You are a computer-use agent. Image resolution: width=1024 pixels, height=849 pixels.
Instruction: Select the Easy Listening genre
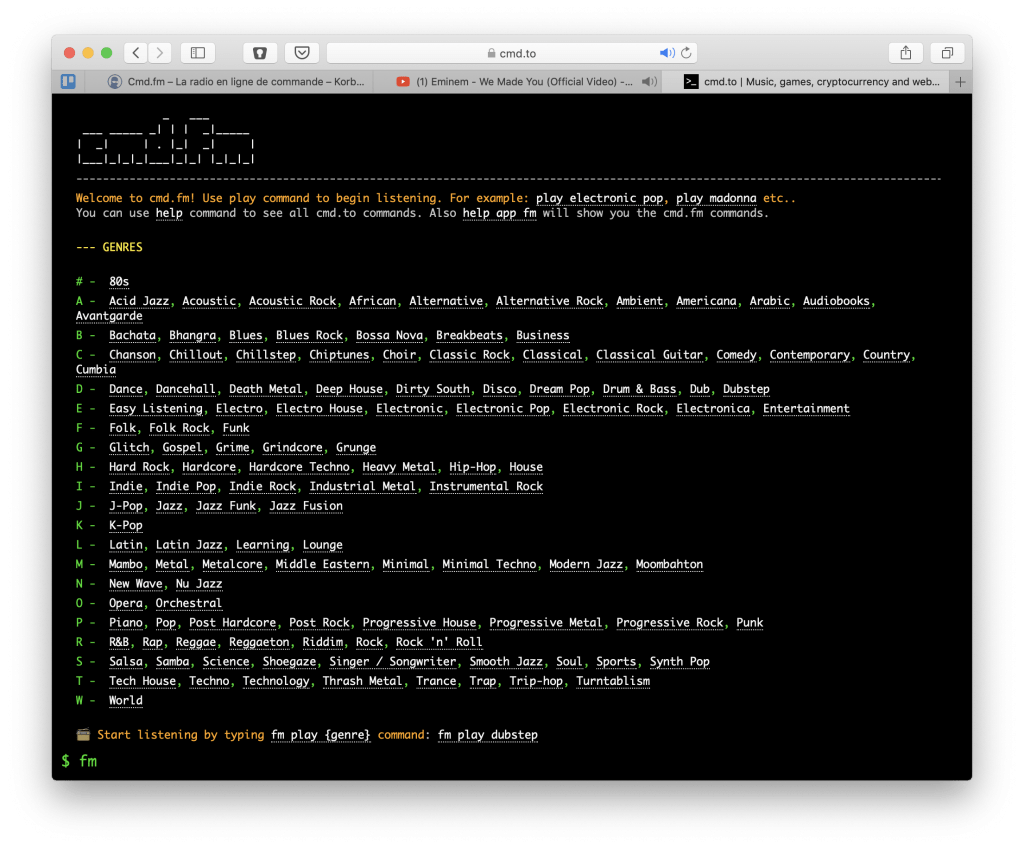155,409
